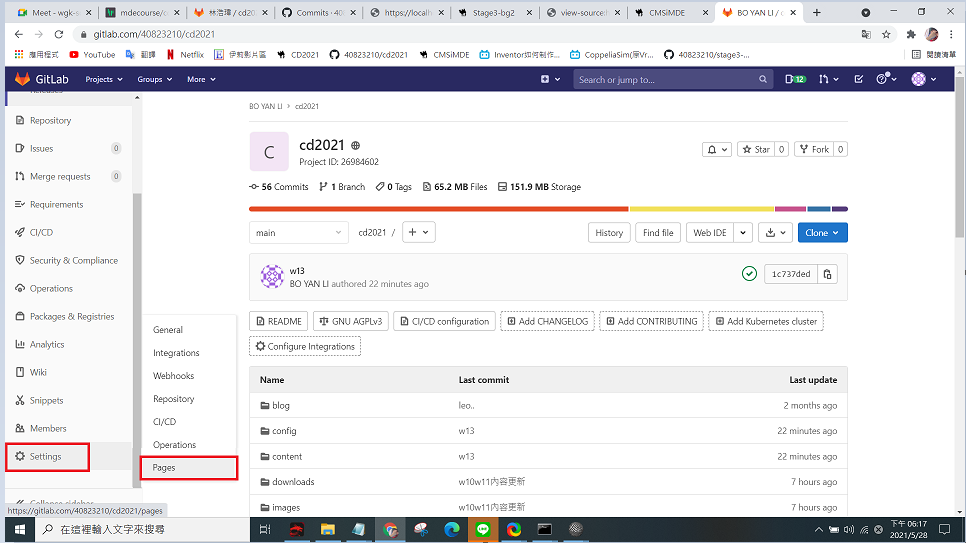Screen dimensions: 966x543
Task: Copy commit SHA 1c737ded clipboard icon
Action: 827,274
